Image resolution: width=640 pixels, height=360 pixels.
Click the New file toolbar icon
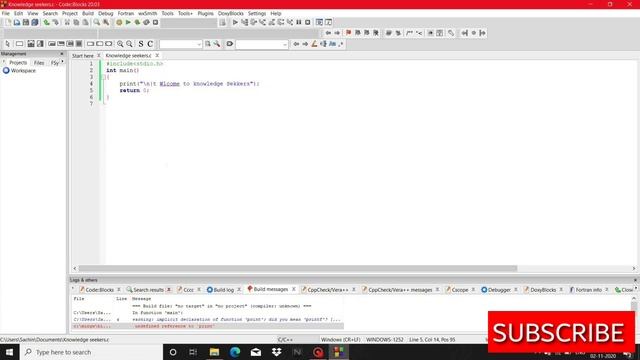[8, 22]
